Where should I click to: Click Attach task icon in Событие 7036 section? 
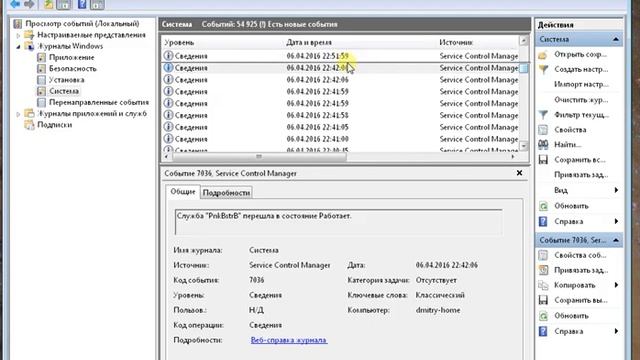click(543, 270)
